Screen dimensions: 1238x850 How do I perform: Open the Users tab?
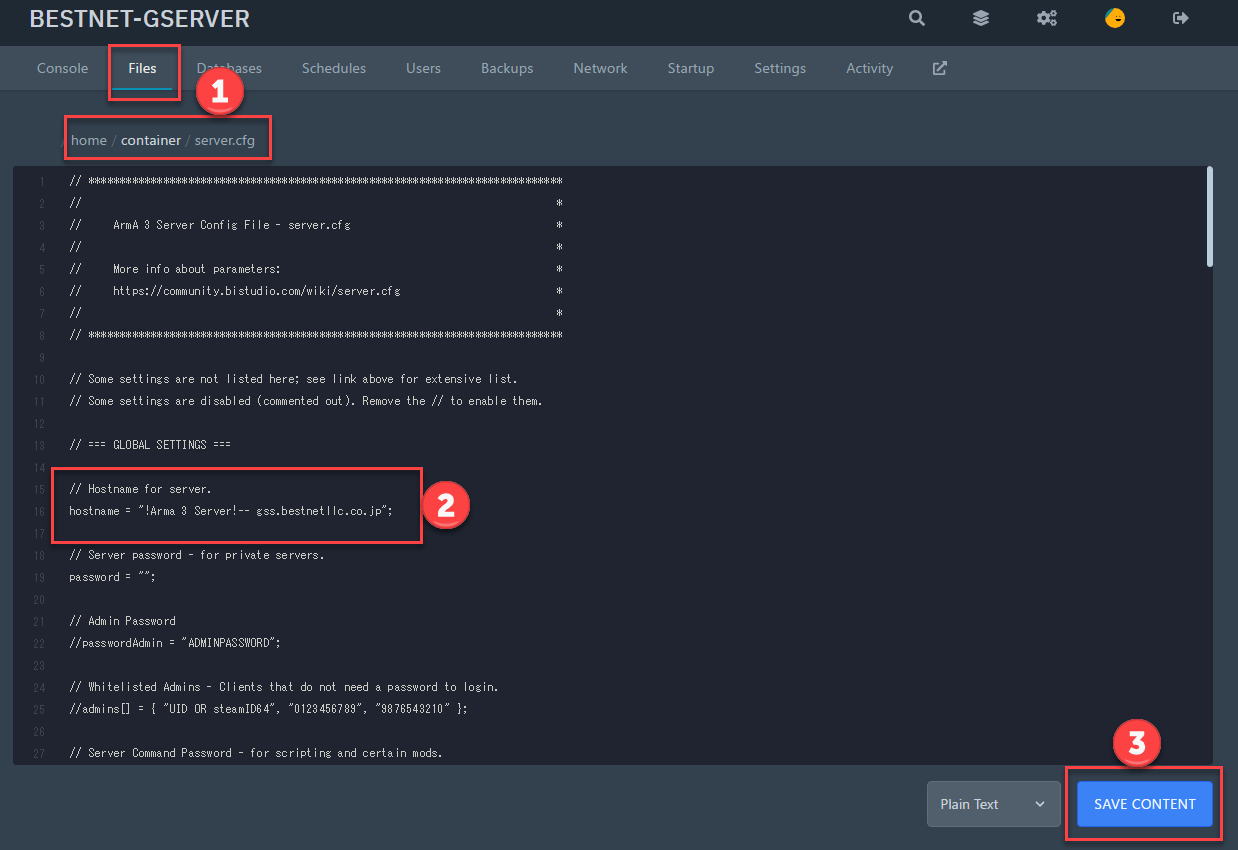[423, 68]
